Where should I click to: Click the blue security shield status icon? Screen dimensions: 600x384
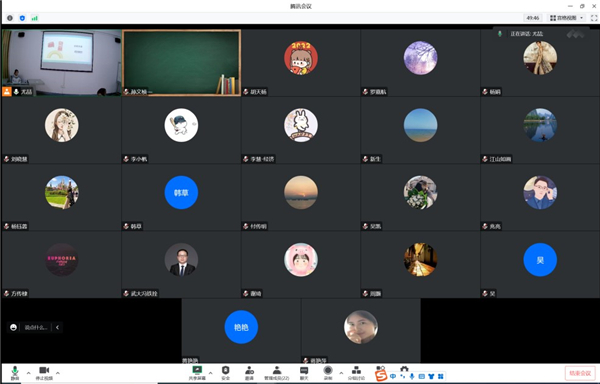tap(22, 18)
